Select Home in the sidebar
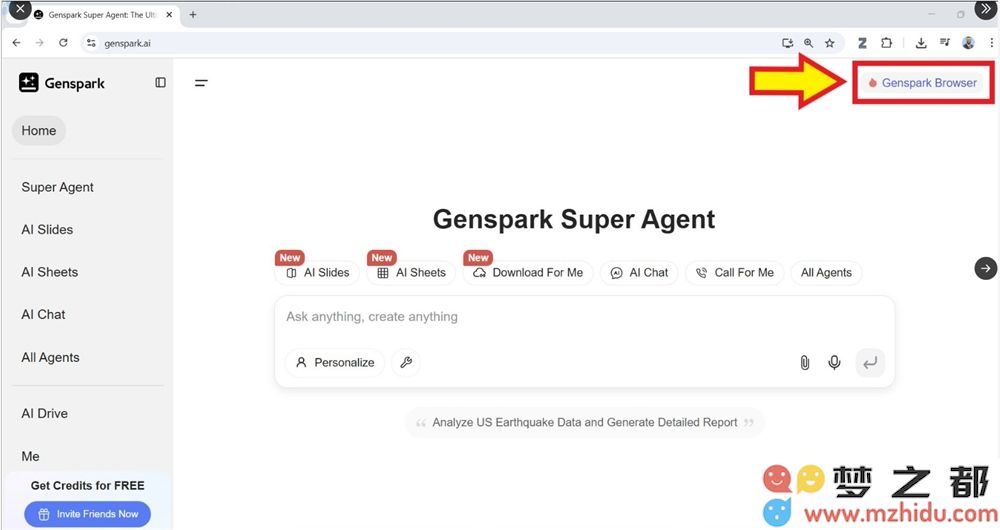This screenshot has height=530, width=1000. coord(39,131)
